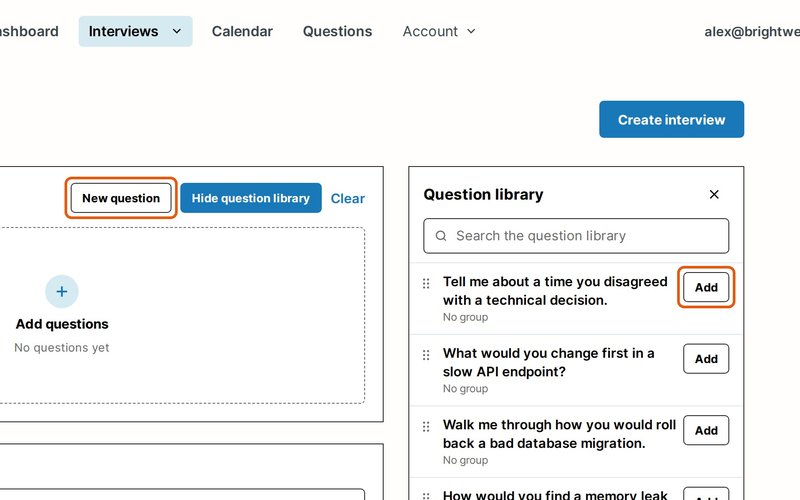Click drag handle beside 'slow API endpoint' question
This screenshot has width=800, height=500.
(426, 355)
